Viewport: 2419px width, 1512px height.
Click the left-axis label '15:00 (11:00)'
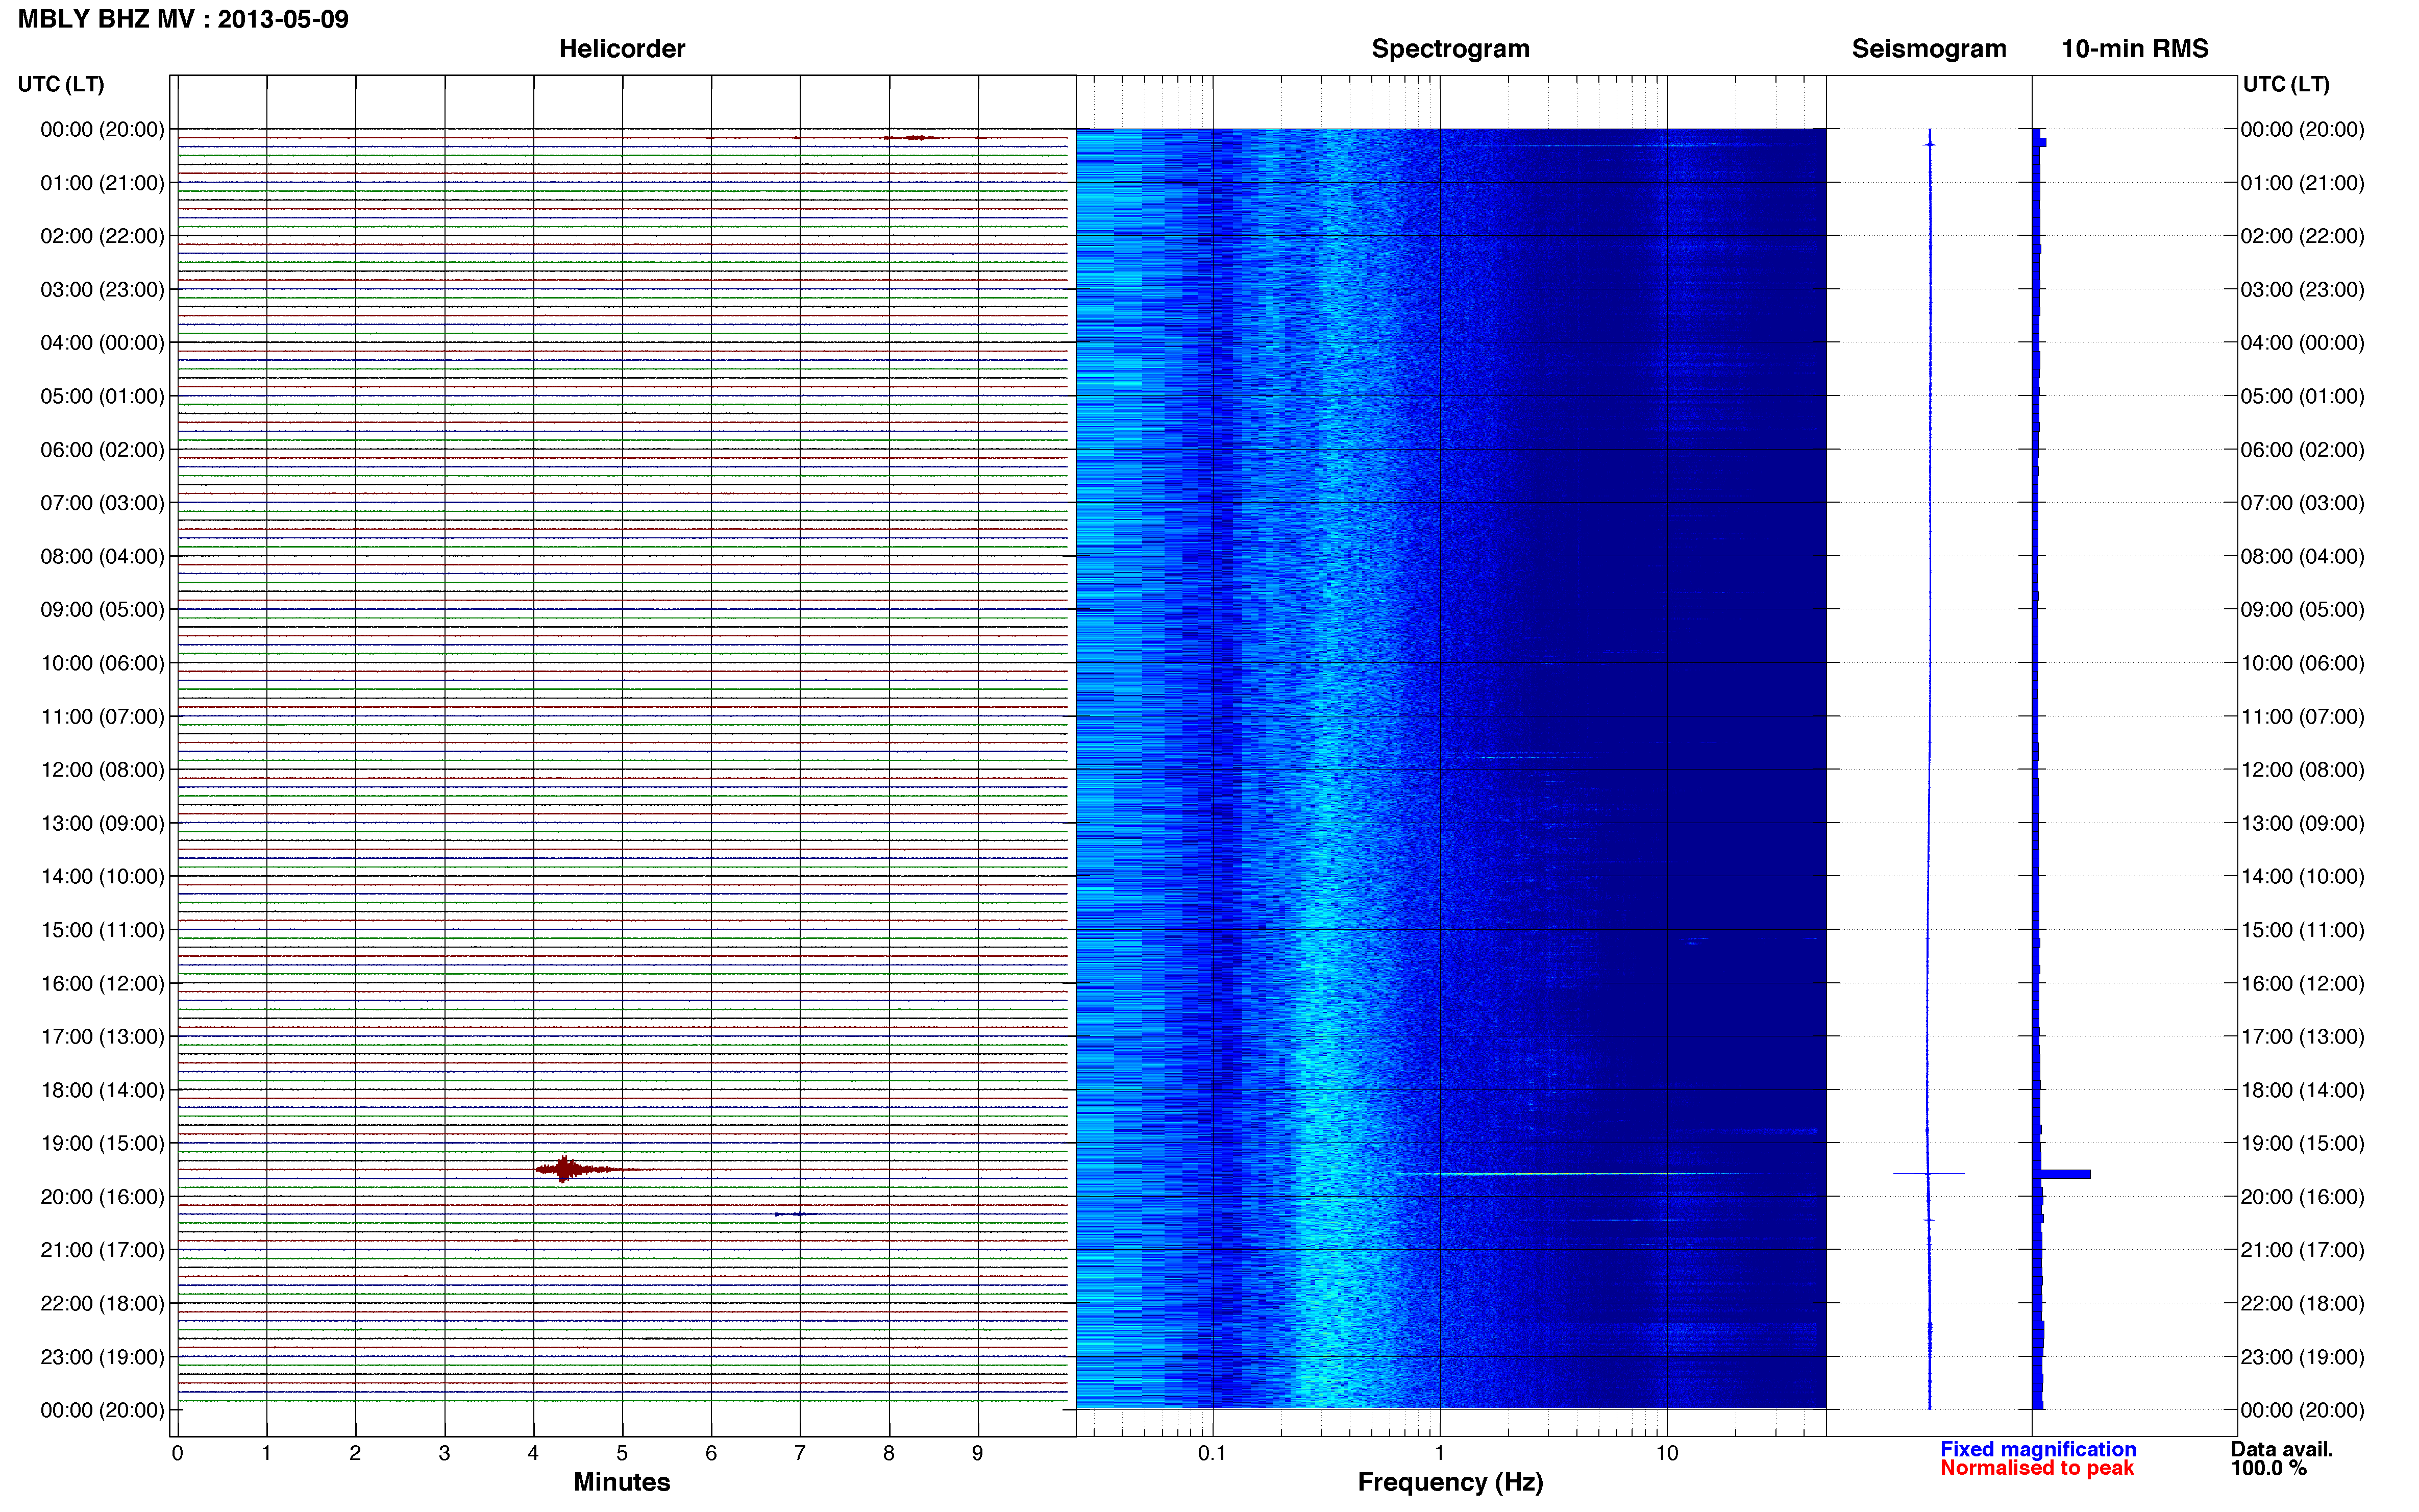[x=102, y=930]
